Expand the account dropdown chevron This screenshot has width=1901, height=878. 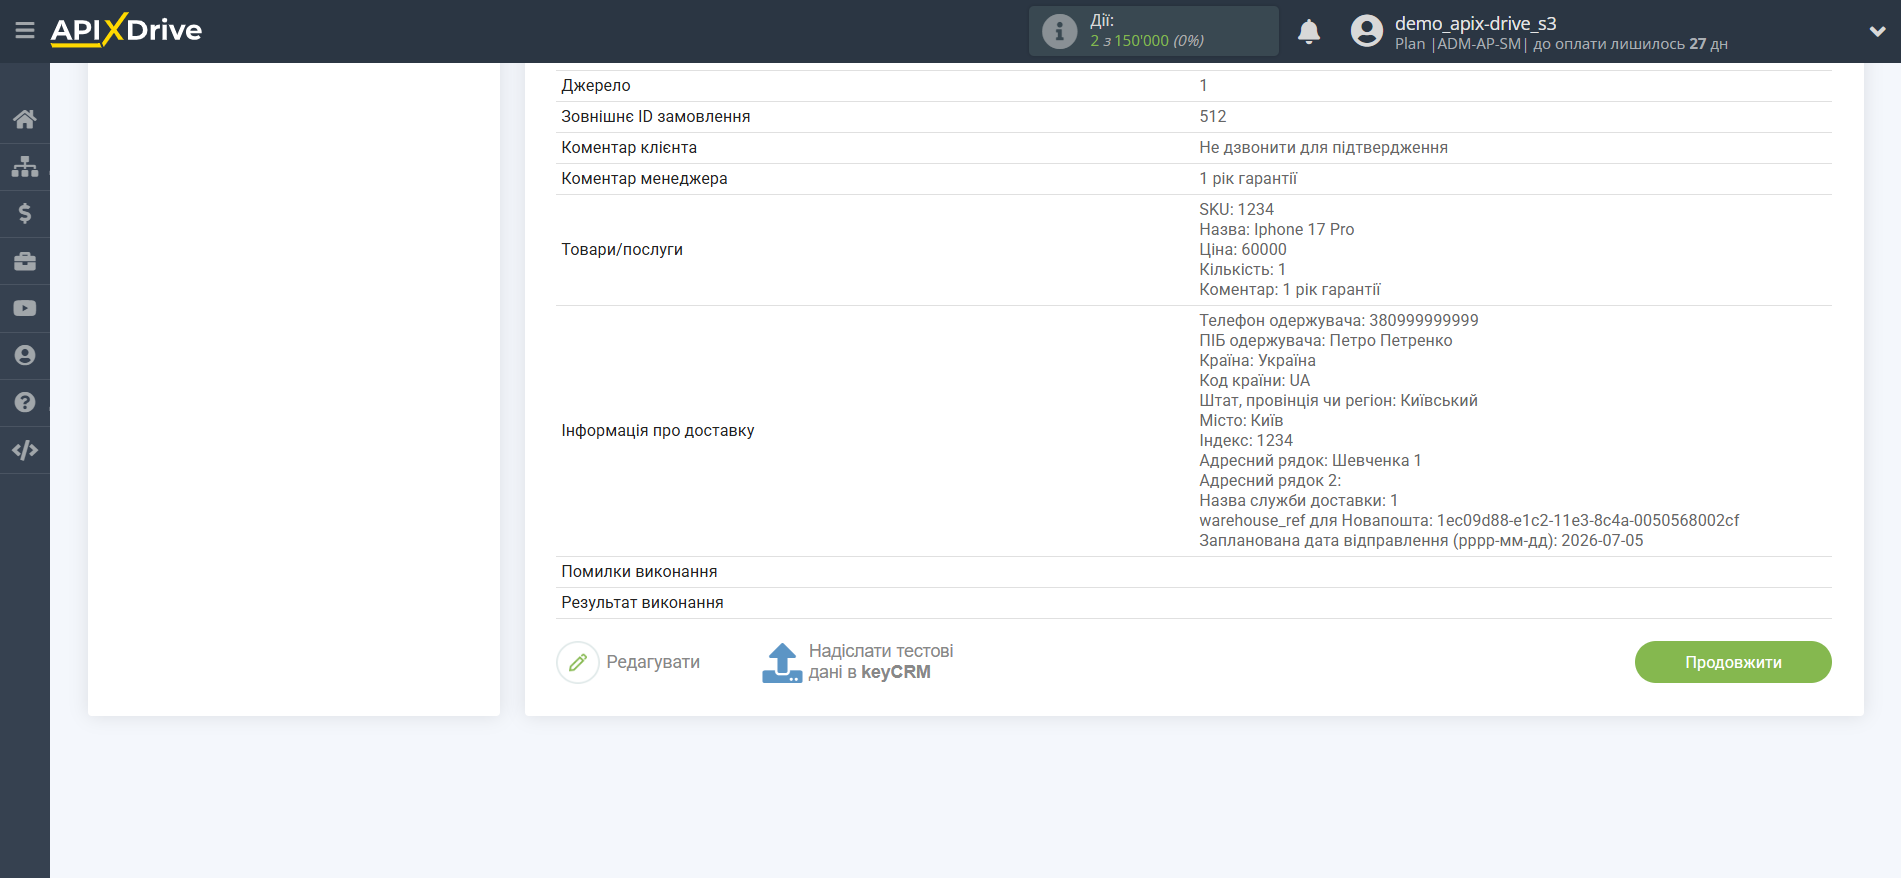coord(1878,31)
